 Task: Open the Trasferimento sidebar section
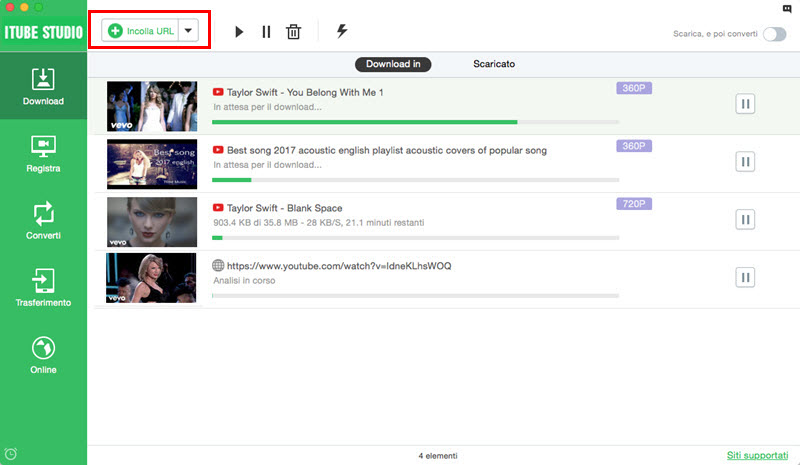tap(43, 287)
